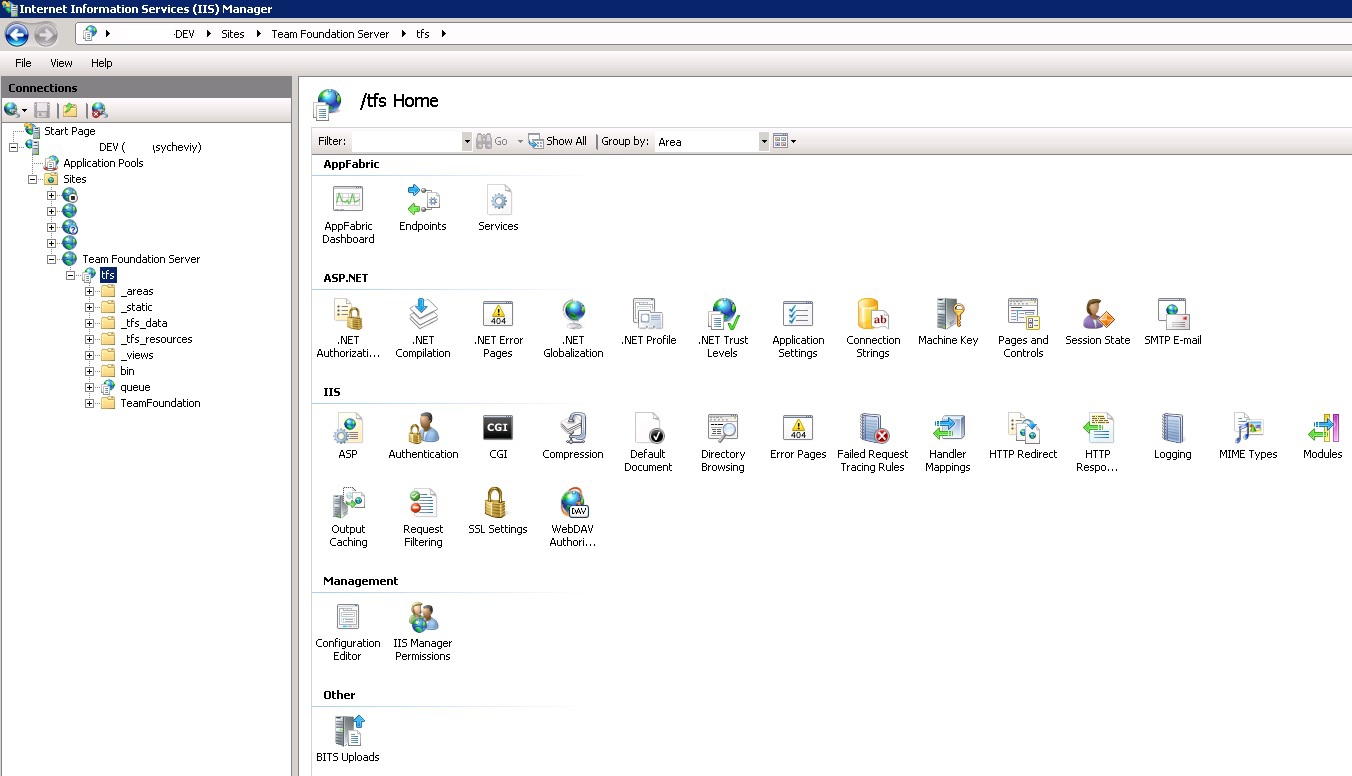Open Failed Request Tracing Rules
This screenshot has width=1352, height=776.
873,442
